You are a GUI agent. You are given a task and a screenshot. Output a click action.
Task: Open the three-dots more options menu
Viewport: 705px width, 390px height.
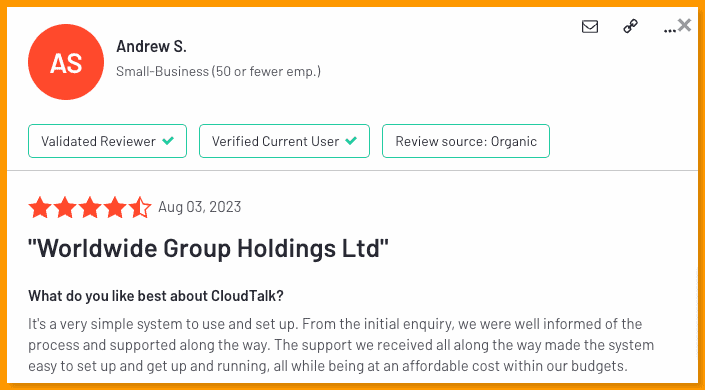pos(669,31)
